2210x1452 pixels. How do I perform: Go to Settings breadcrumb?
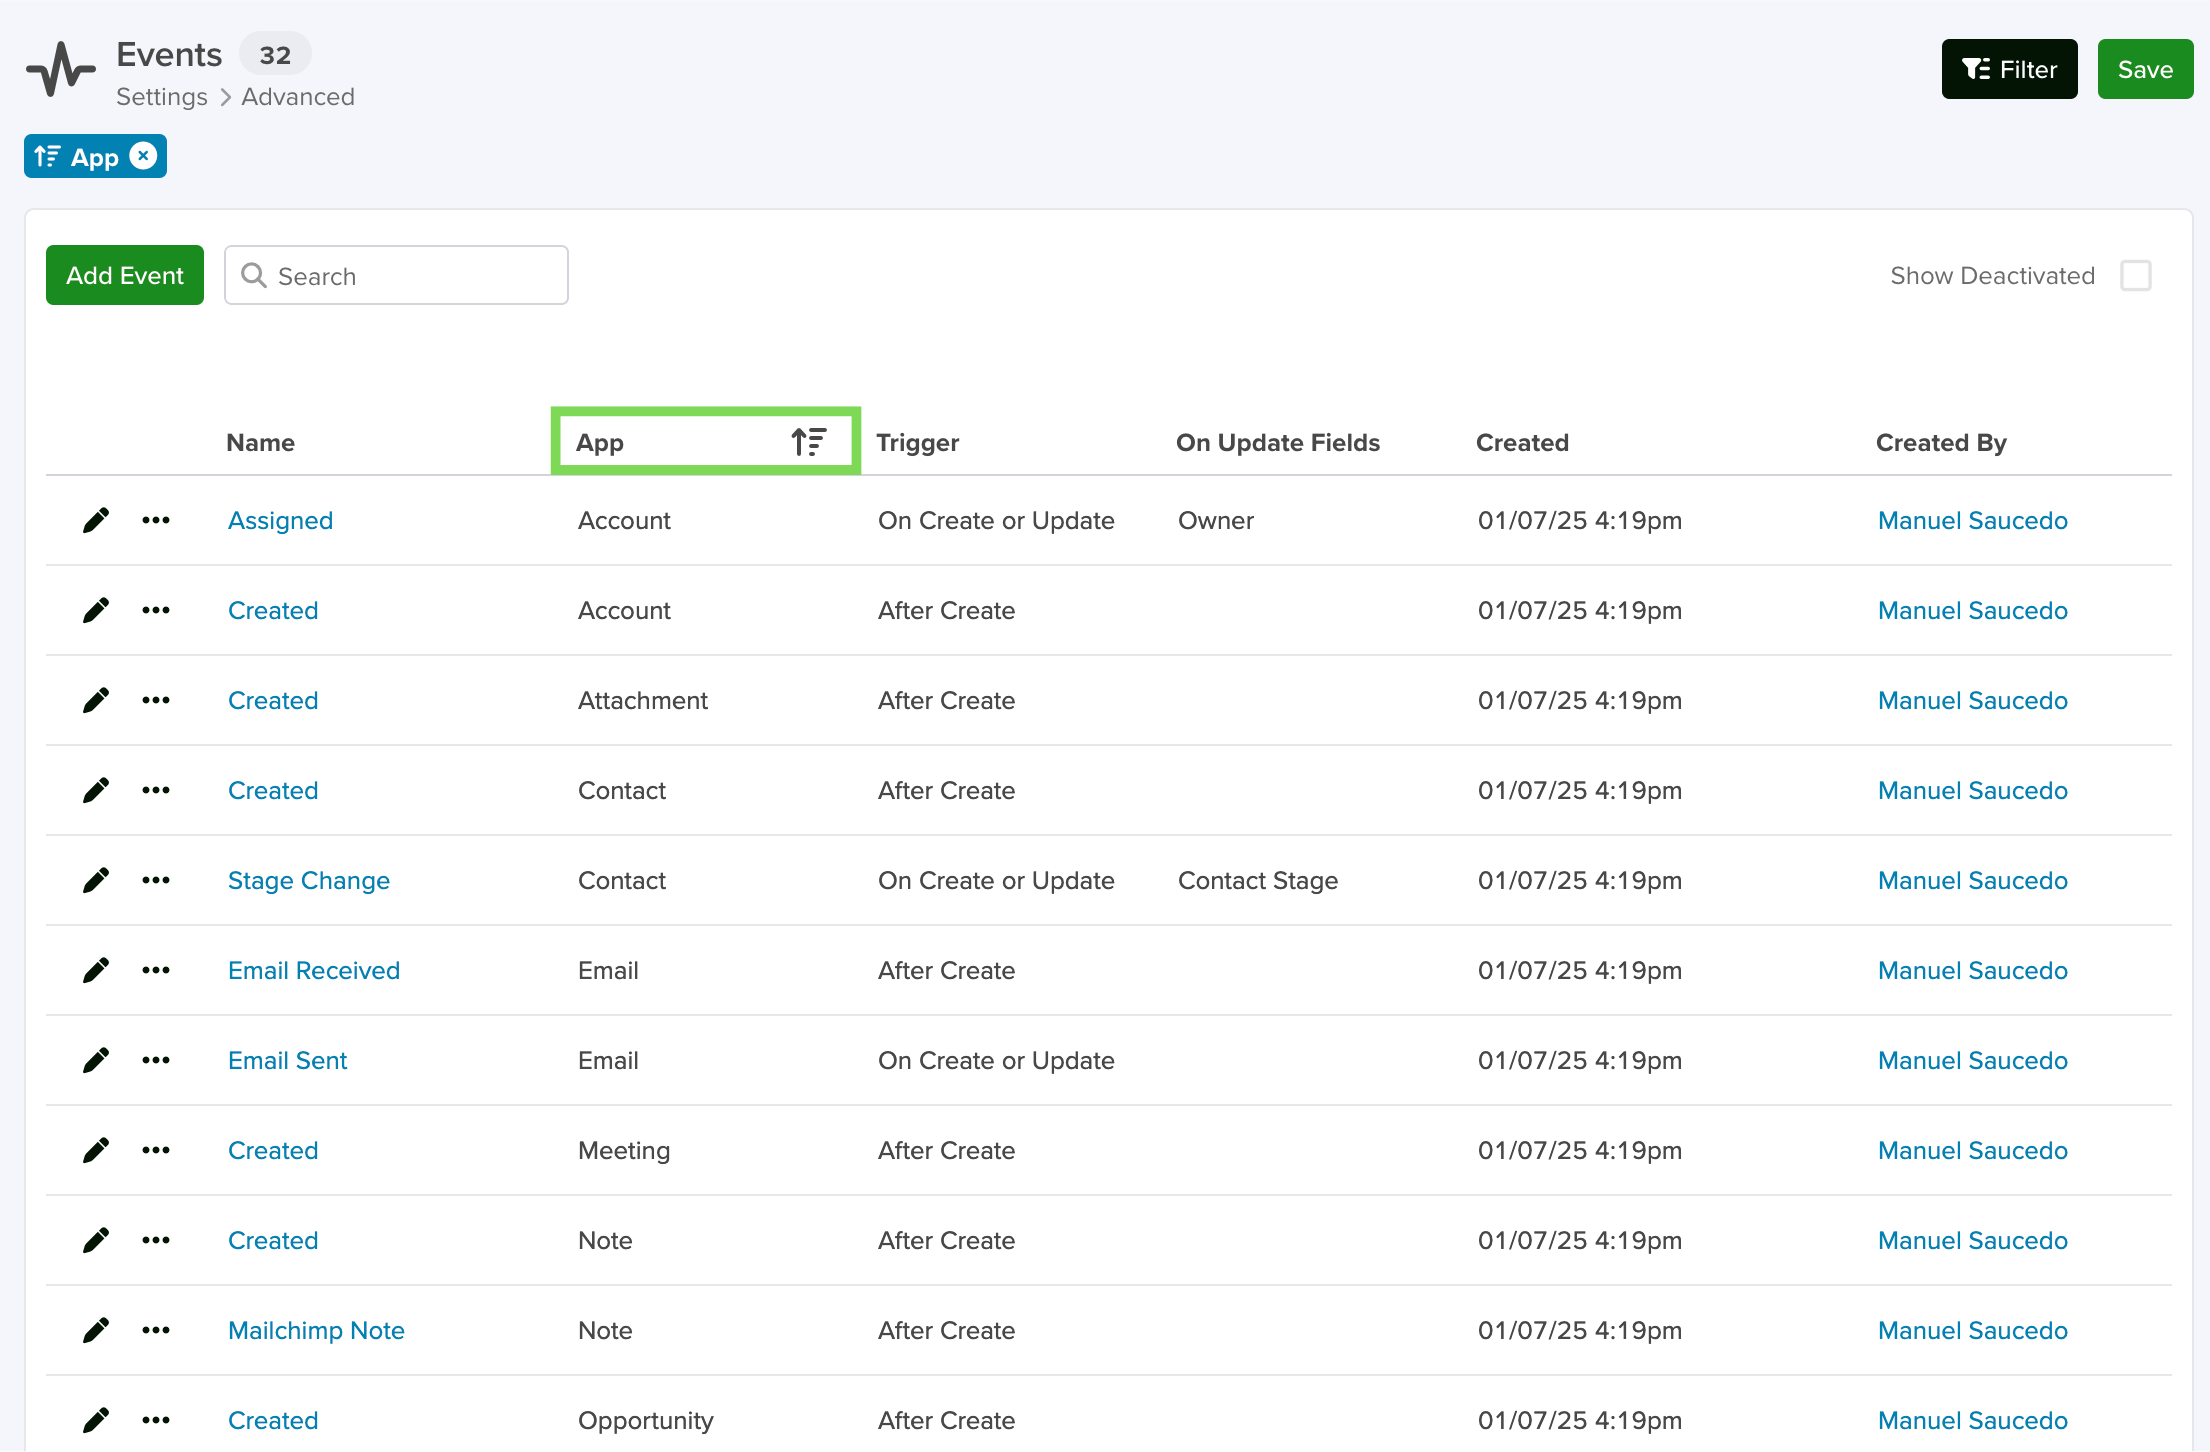tap(162, 97)
